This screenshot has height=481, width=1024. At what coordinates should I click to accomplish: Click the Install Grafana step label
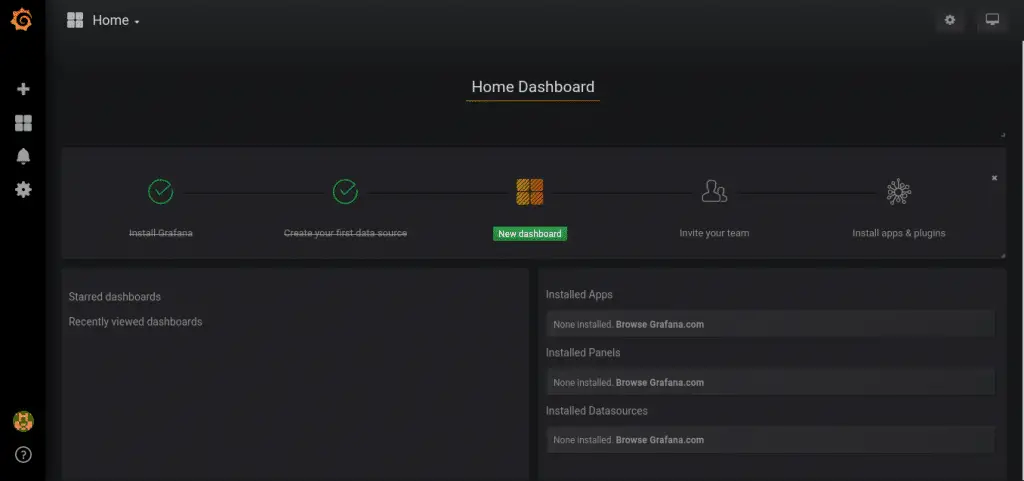click(161, 233)
